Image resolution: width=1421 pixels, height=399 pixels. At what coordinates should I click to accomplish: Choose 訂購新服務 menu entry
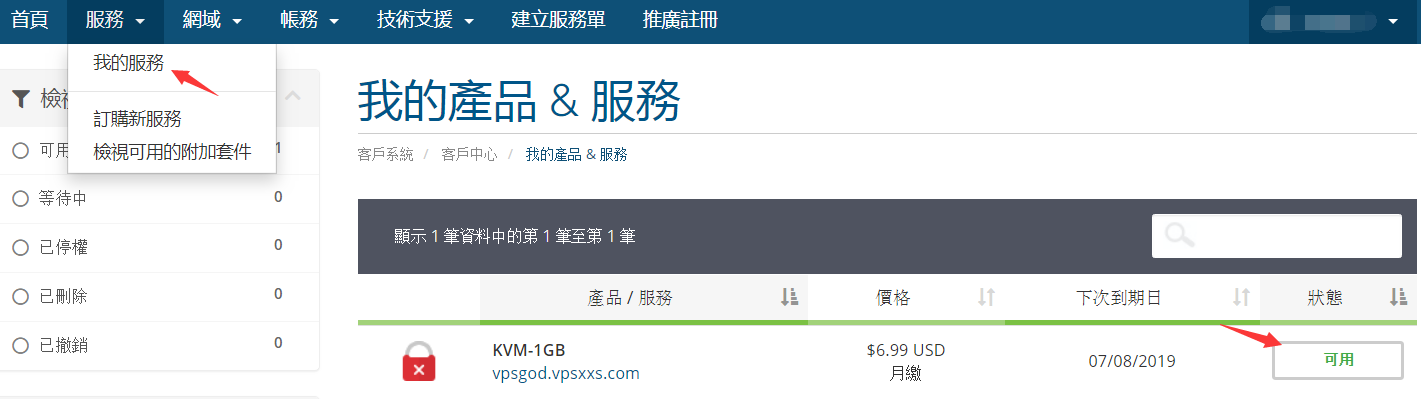point(138,120)
